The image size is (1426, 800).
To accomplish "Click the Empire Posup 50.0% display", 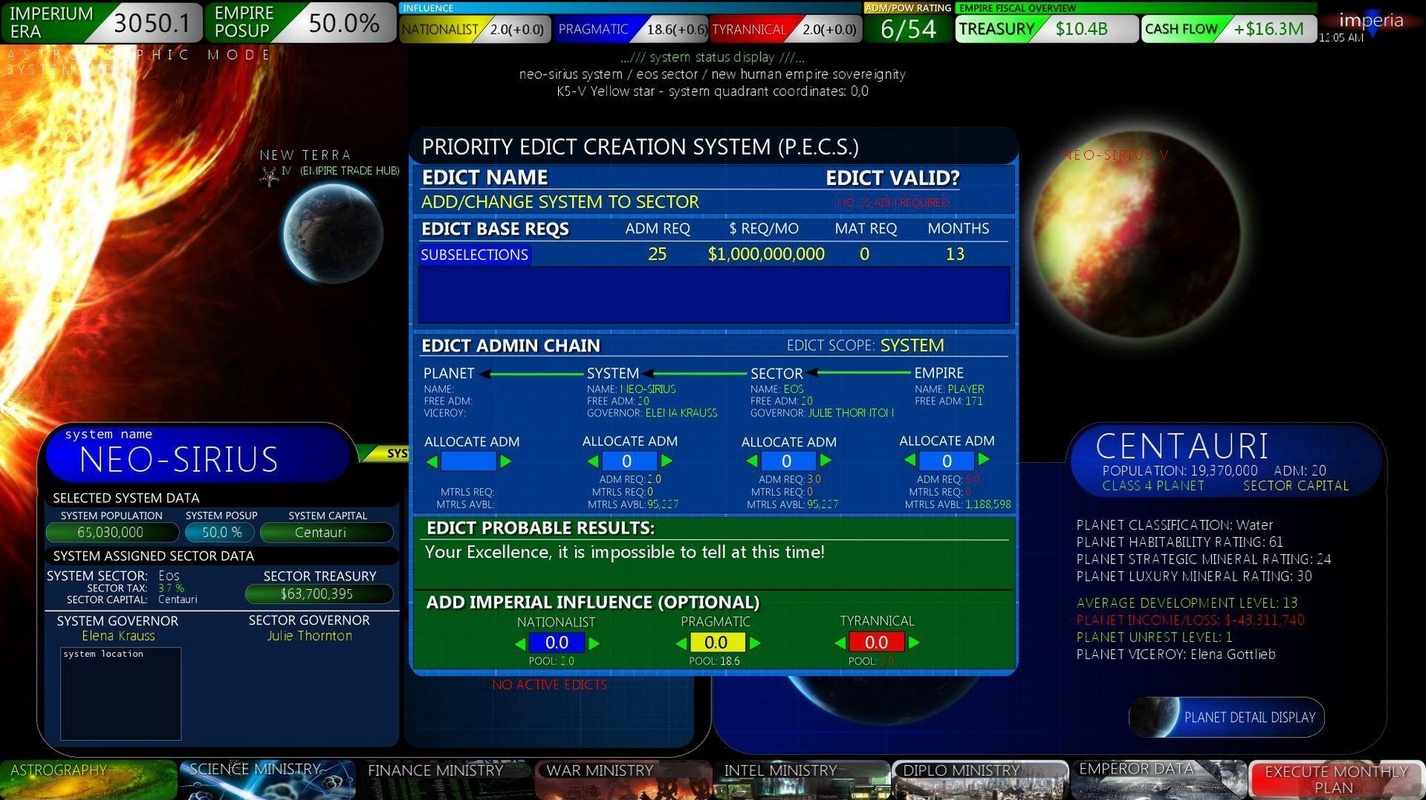I will point(301,23).
